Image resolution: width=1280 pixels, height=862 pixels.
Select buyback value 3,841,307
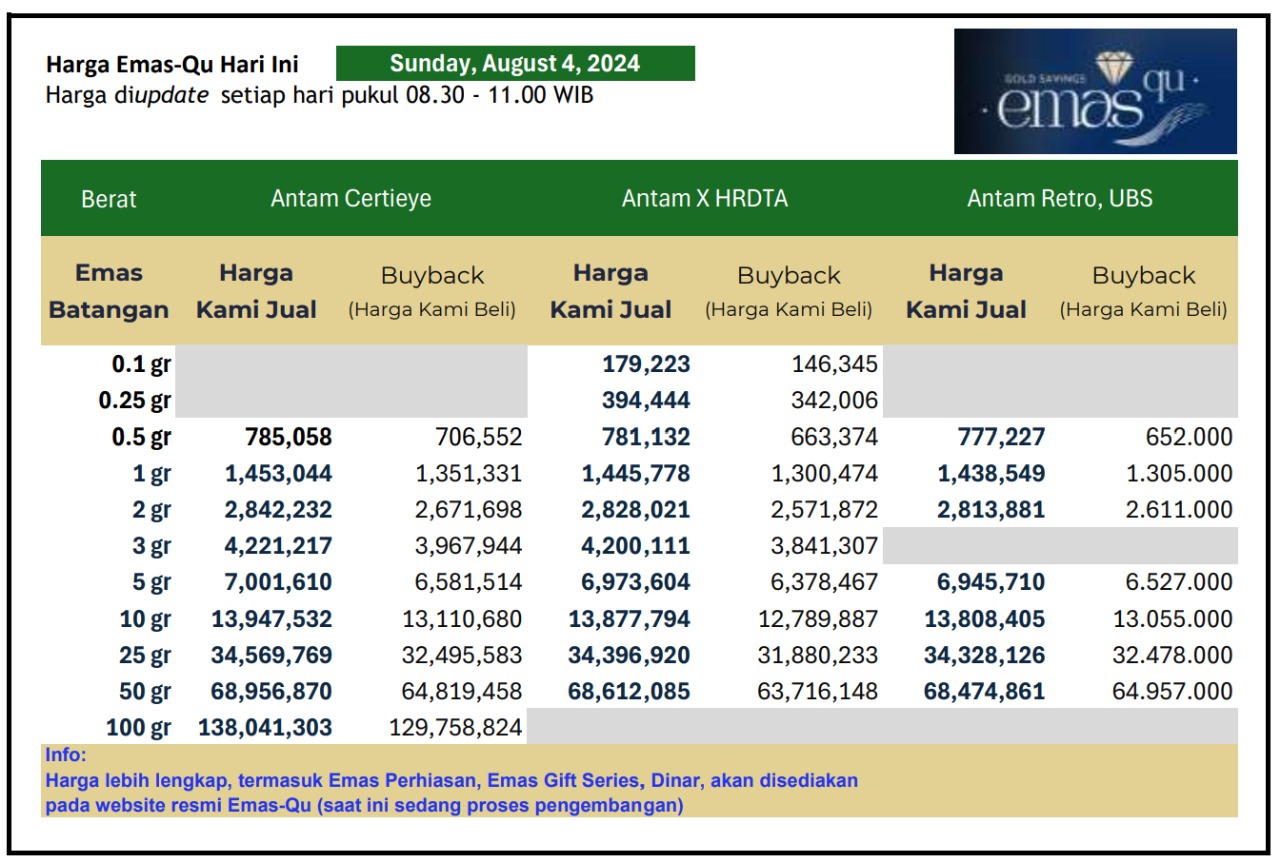click(824, 546)
